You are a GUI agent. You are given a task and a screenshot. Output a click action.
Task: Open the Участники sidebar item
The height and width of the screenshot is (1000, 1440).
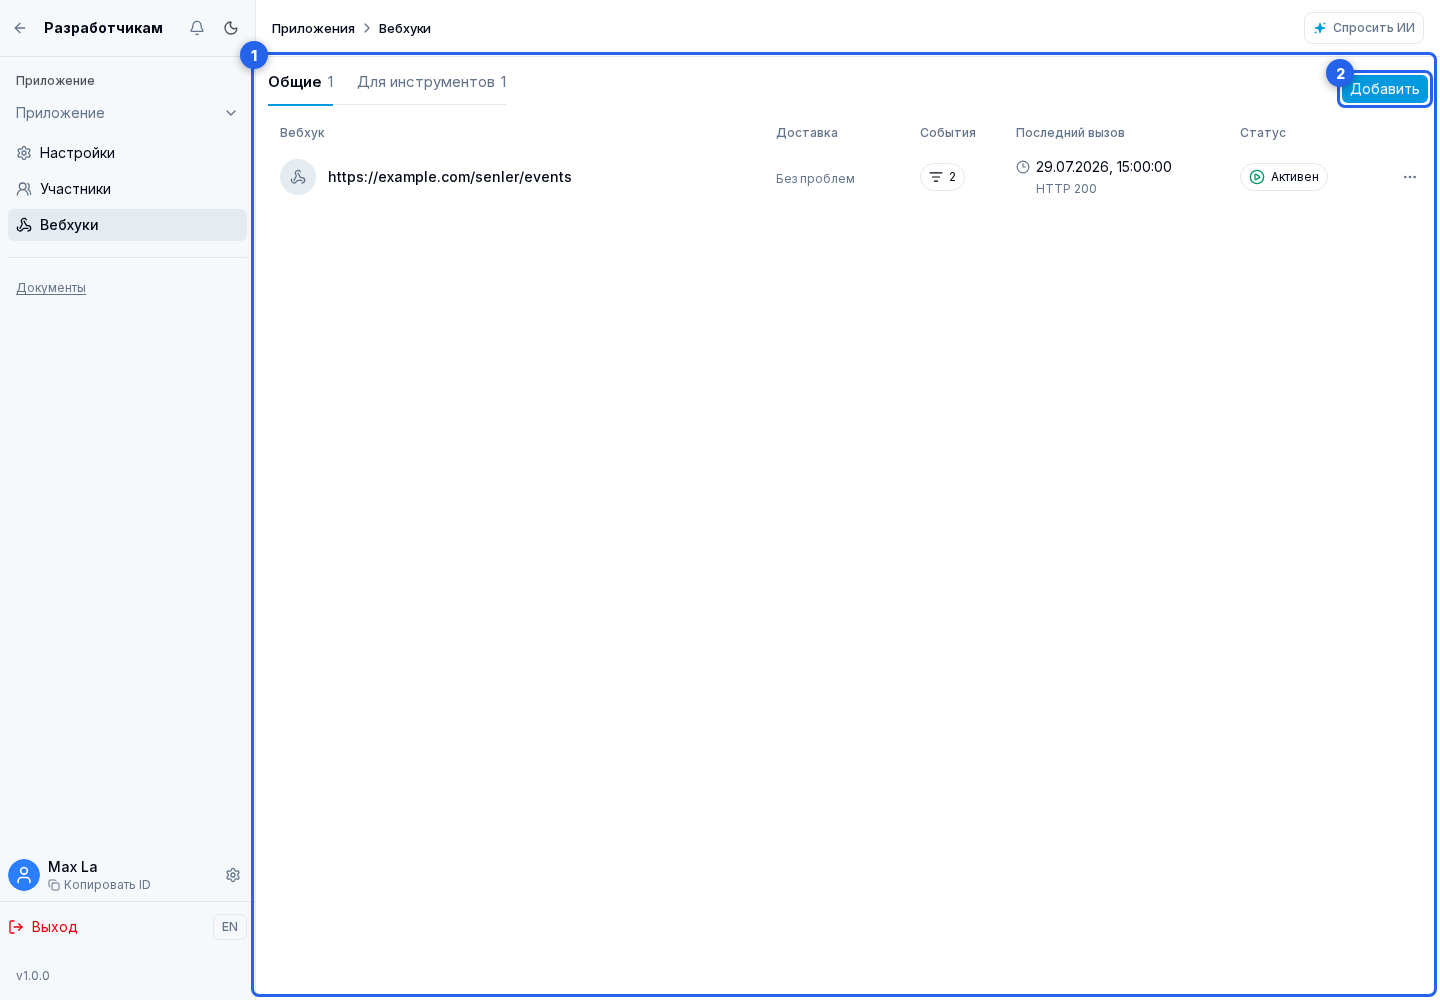click(127, 189)
